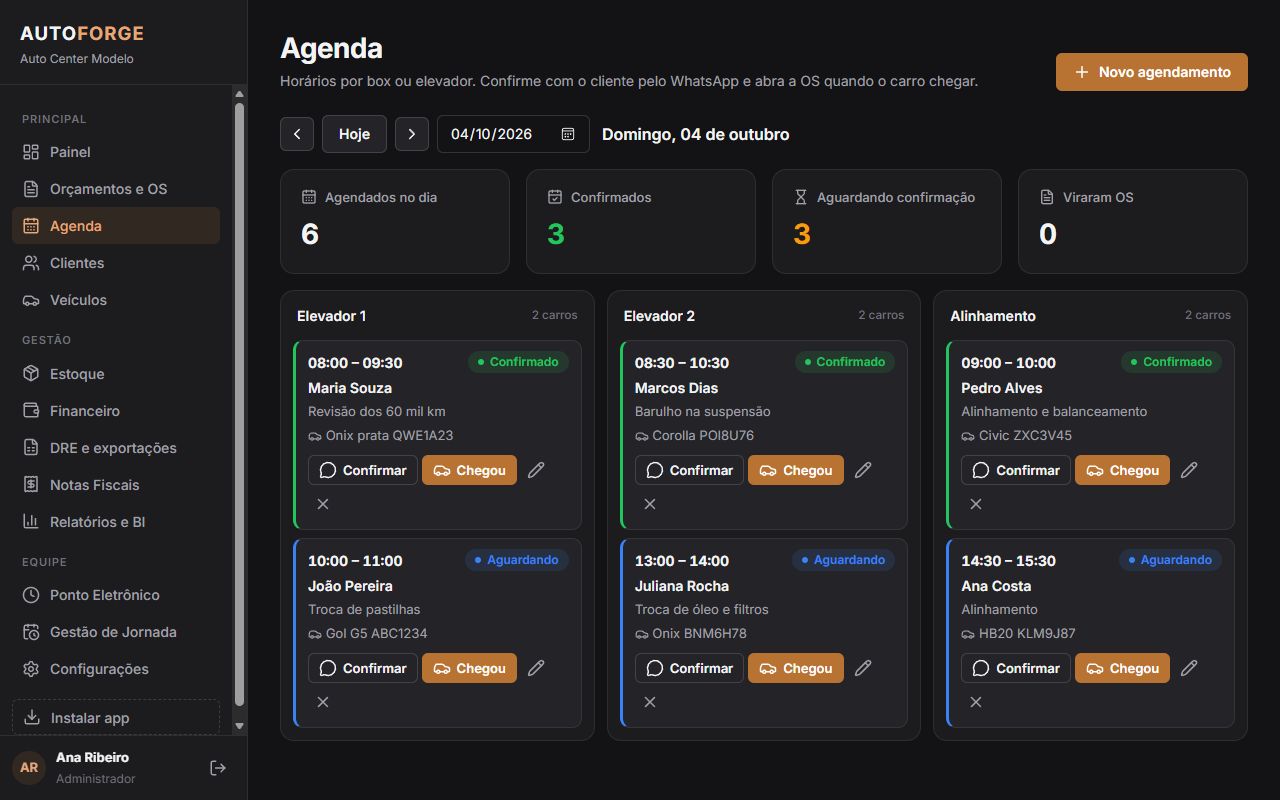The image size is (1280, 800).
Task: Click the Aguardando confirmação stat card
Action: 887,221
